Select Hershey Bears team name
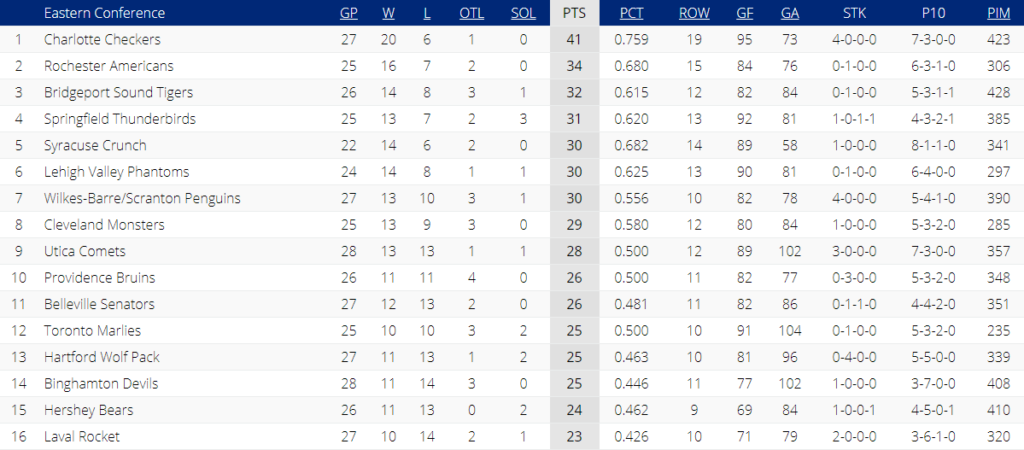 pos(89,410)
